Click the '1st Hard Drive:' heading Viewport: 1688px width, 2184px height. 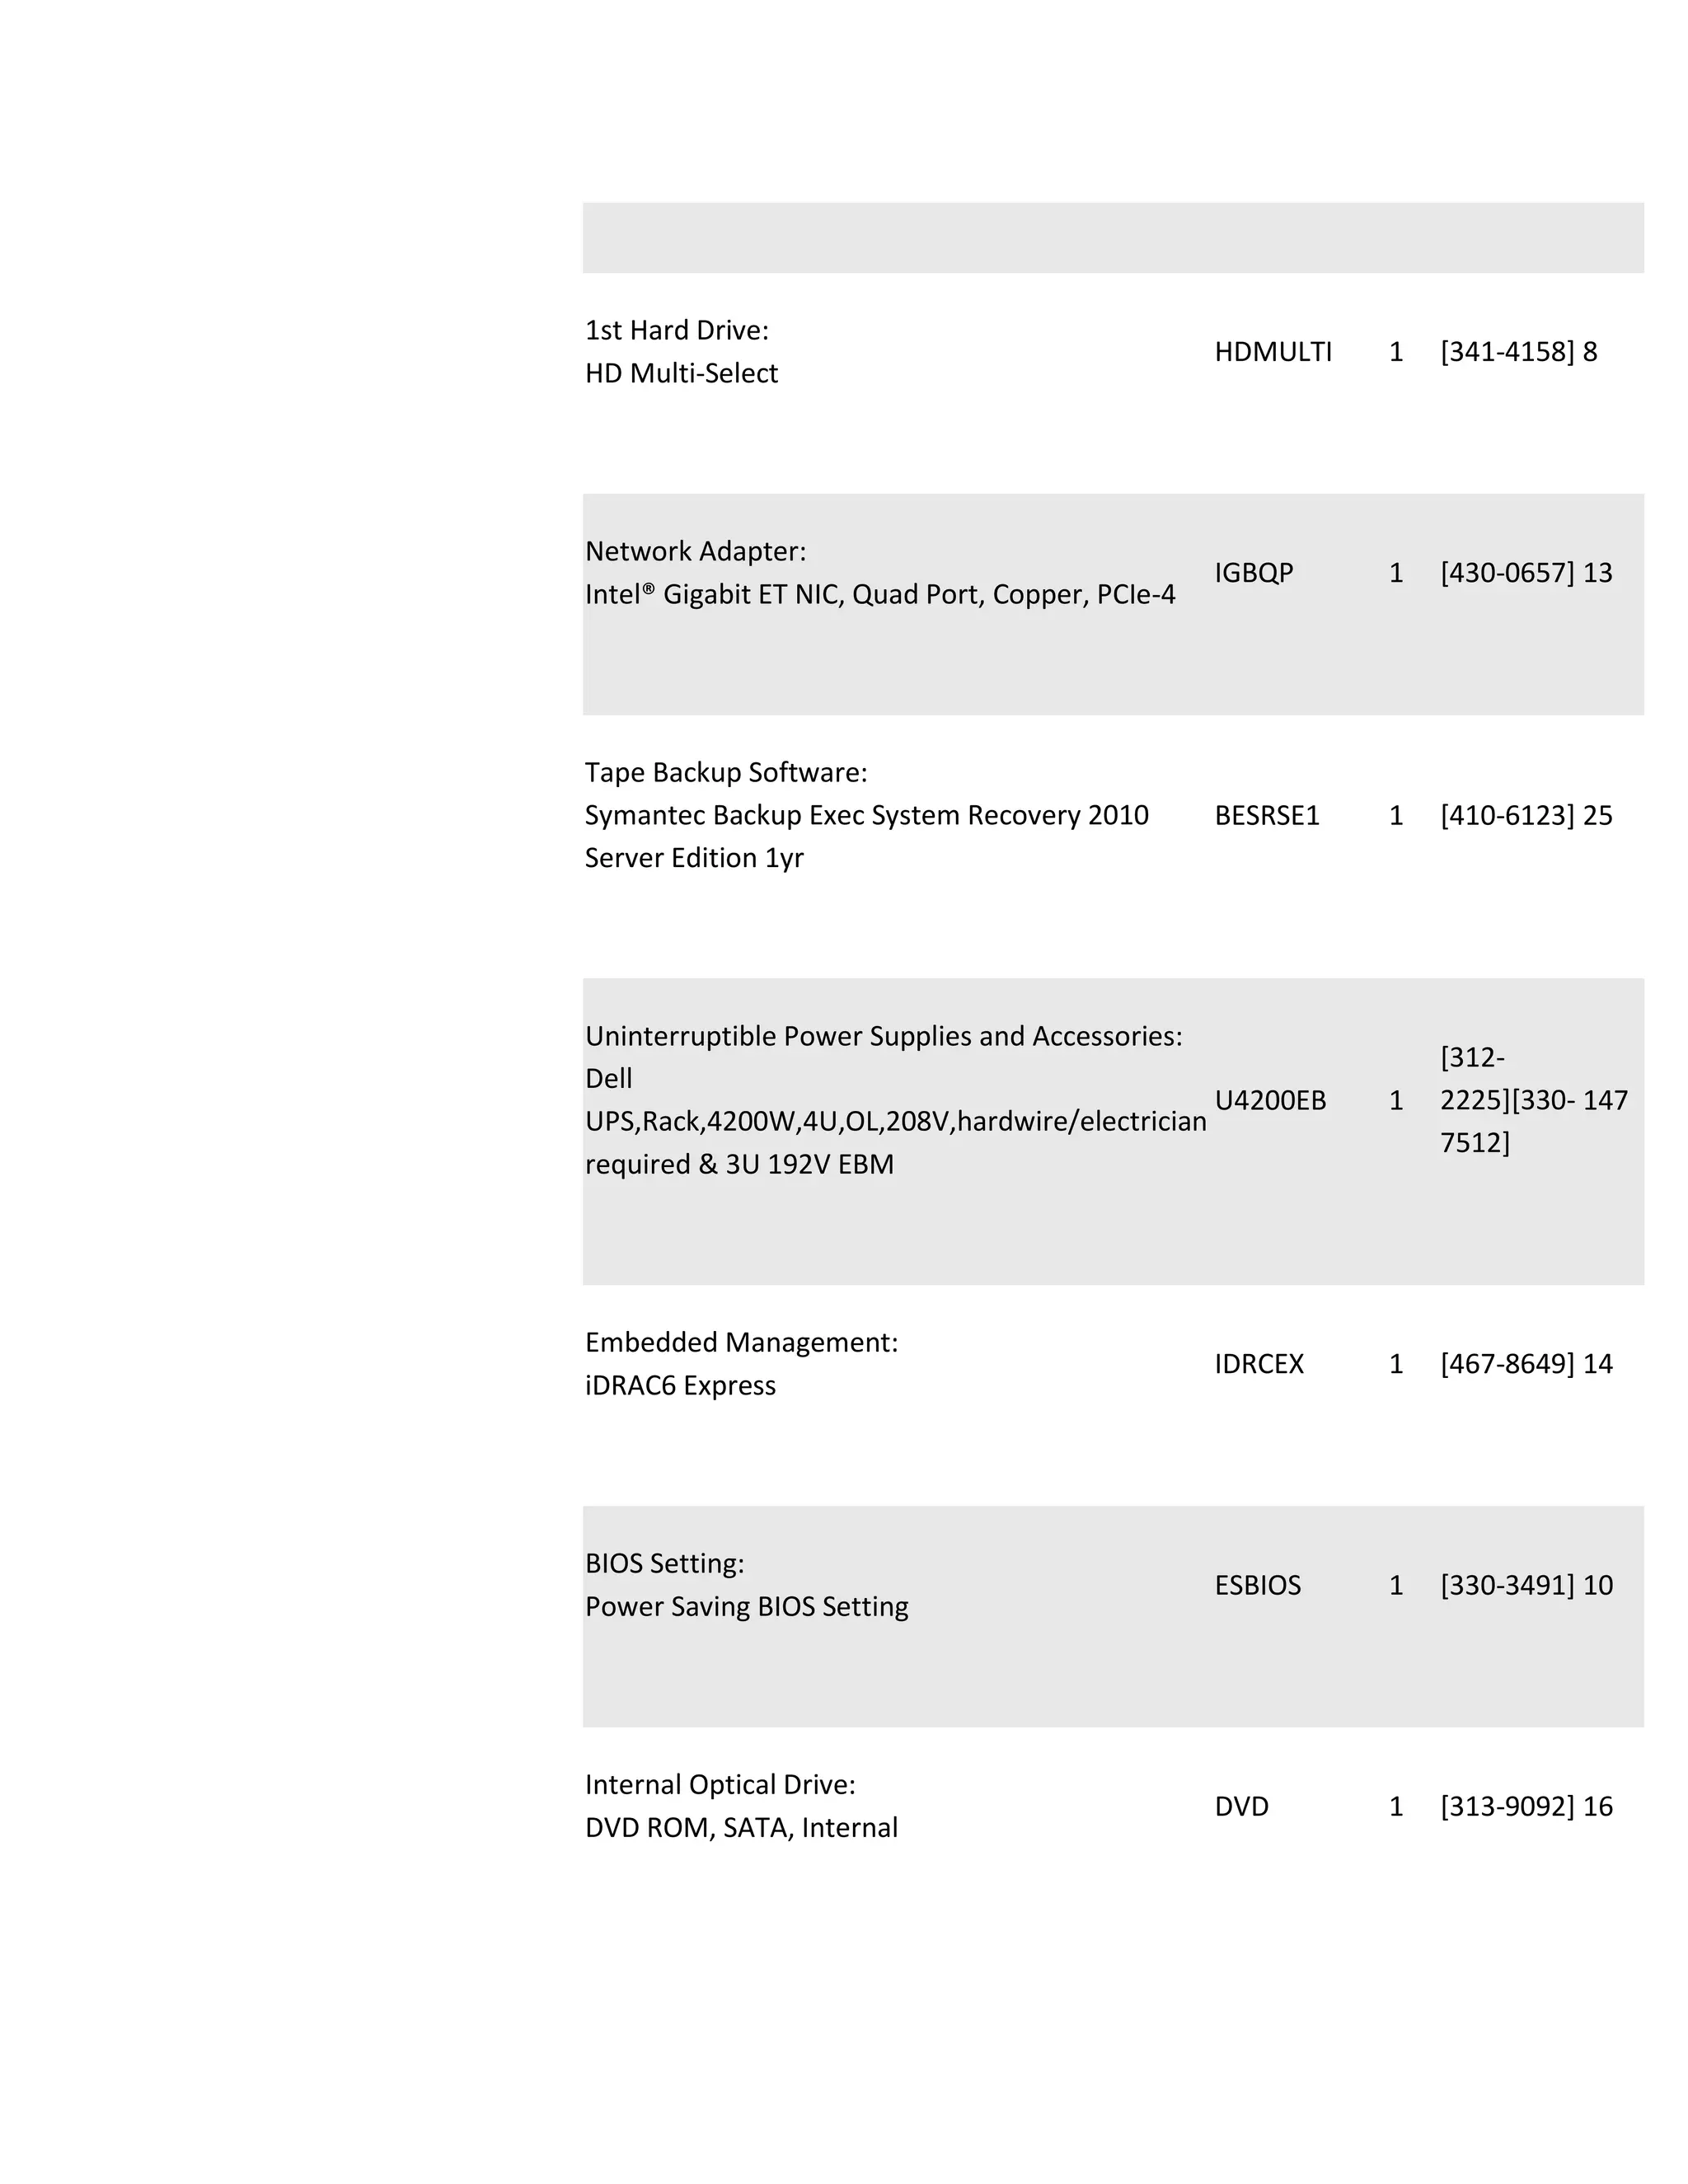click(676, 330)
